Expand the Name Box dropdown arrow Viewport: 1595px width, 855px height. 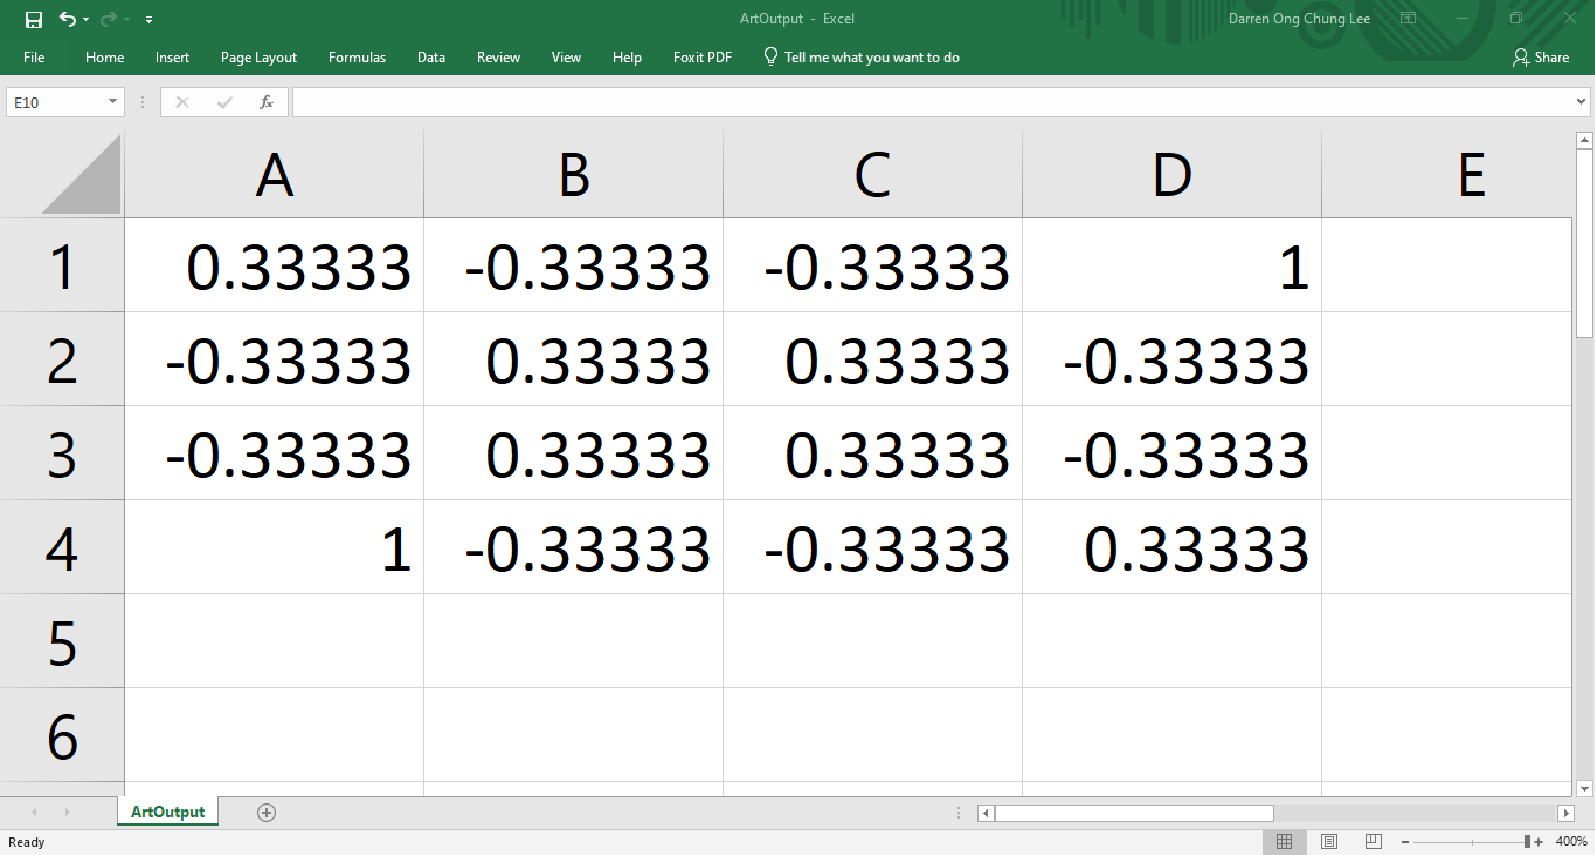coord(113,102)
